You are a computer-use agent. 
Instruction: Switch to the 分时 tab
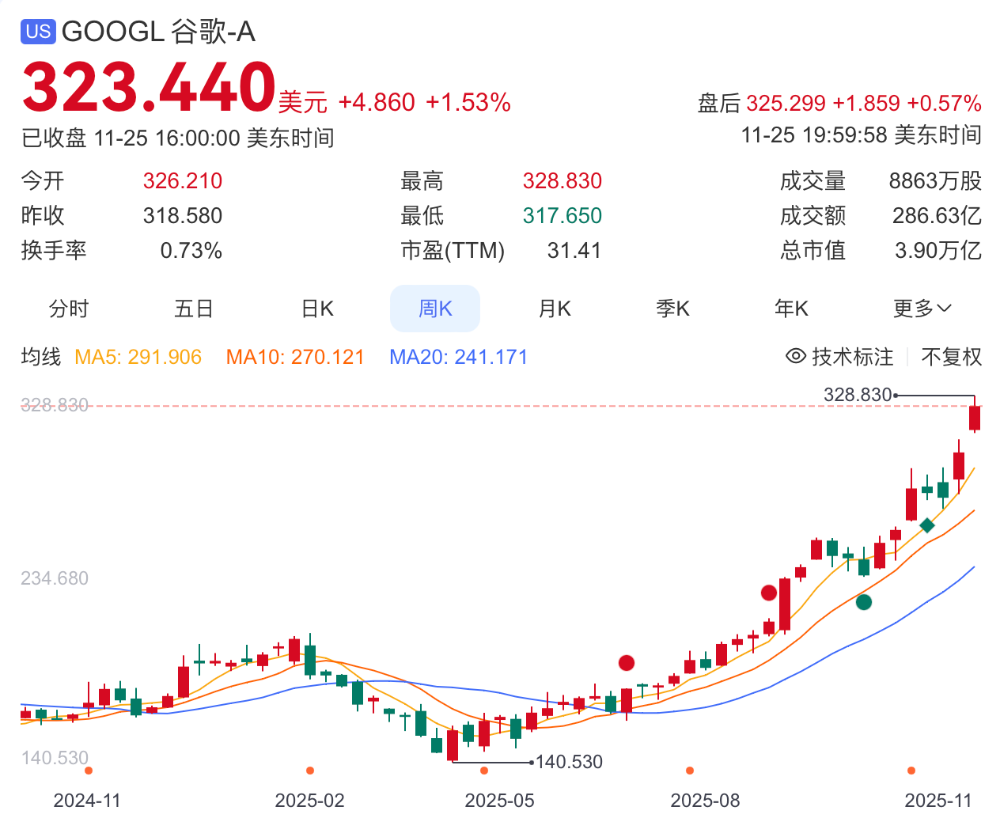[69, 309]
